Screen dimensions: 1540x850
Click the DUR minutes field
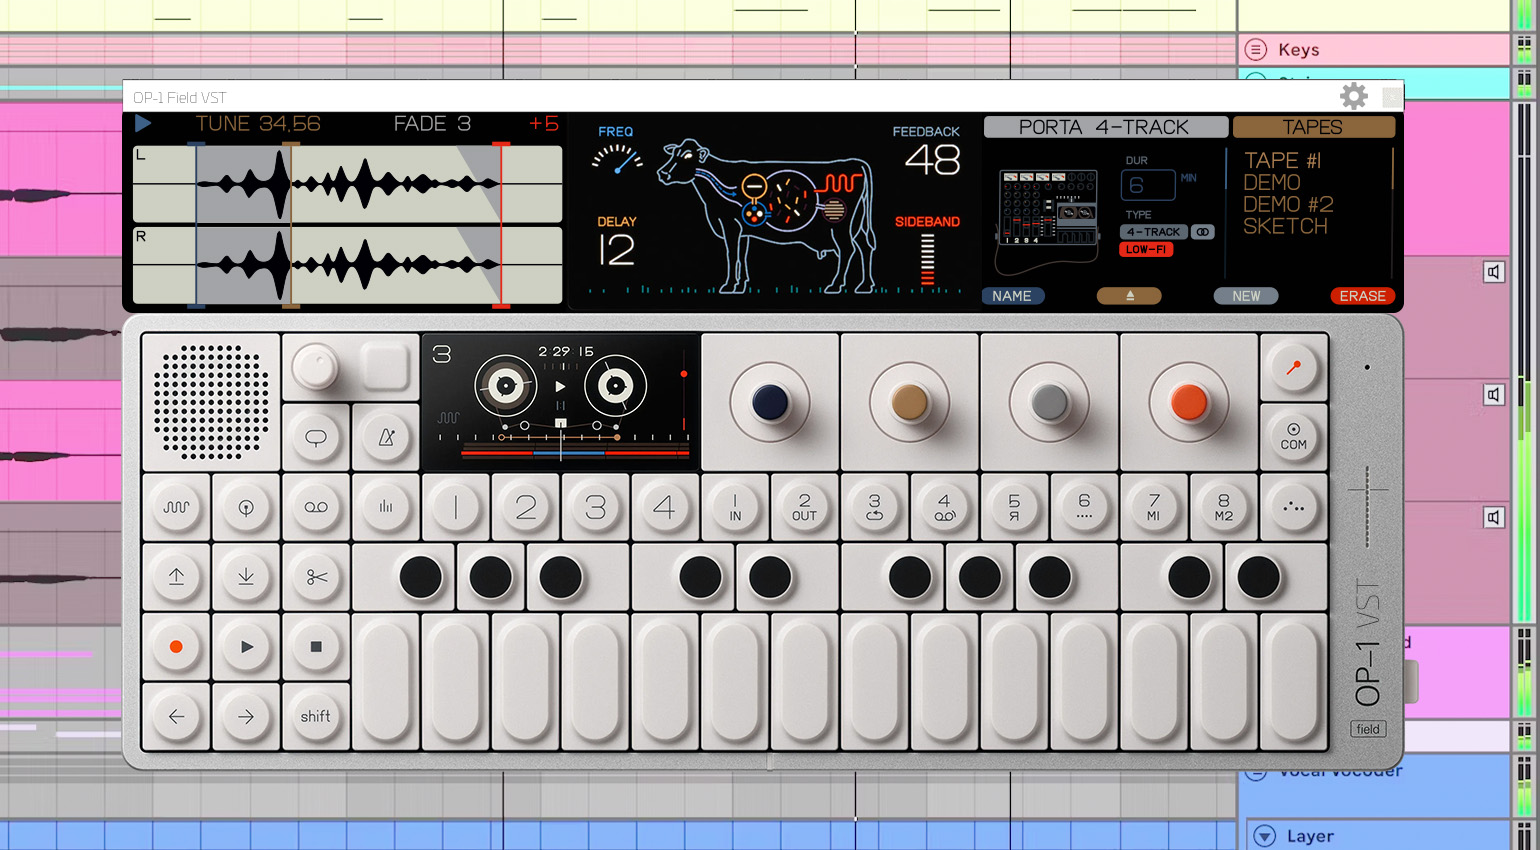1148,185
